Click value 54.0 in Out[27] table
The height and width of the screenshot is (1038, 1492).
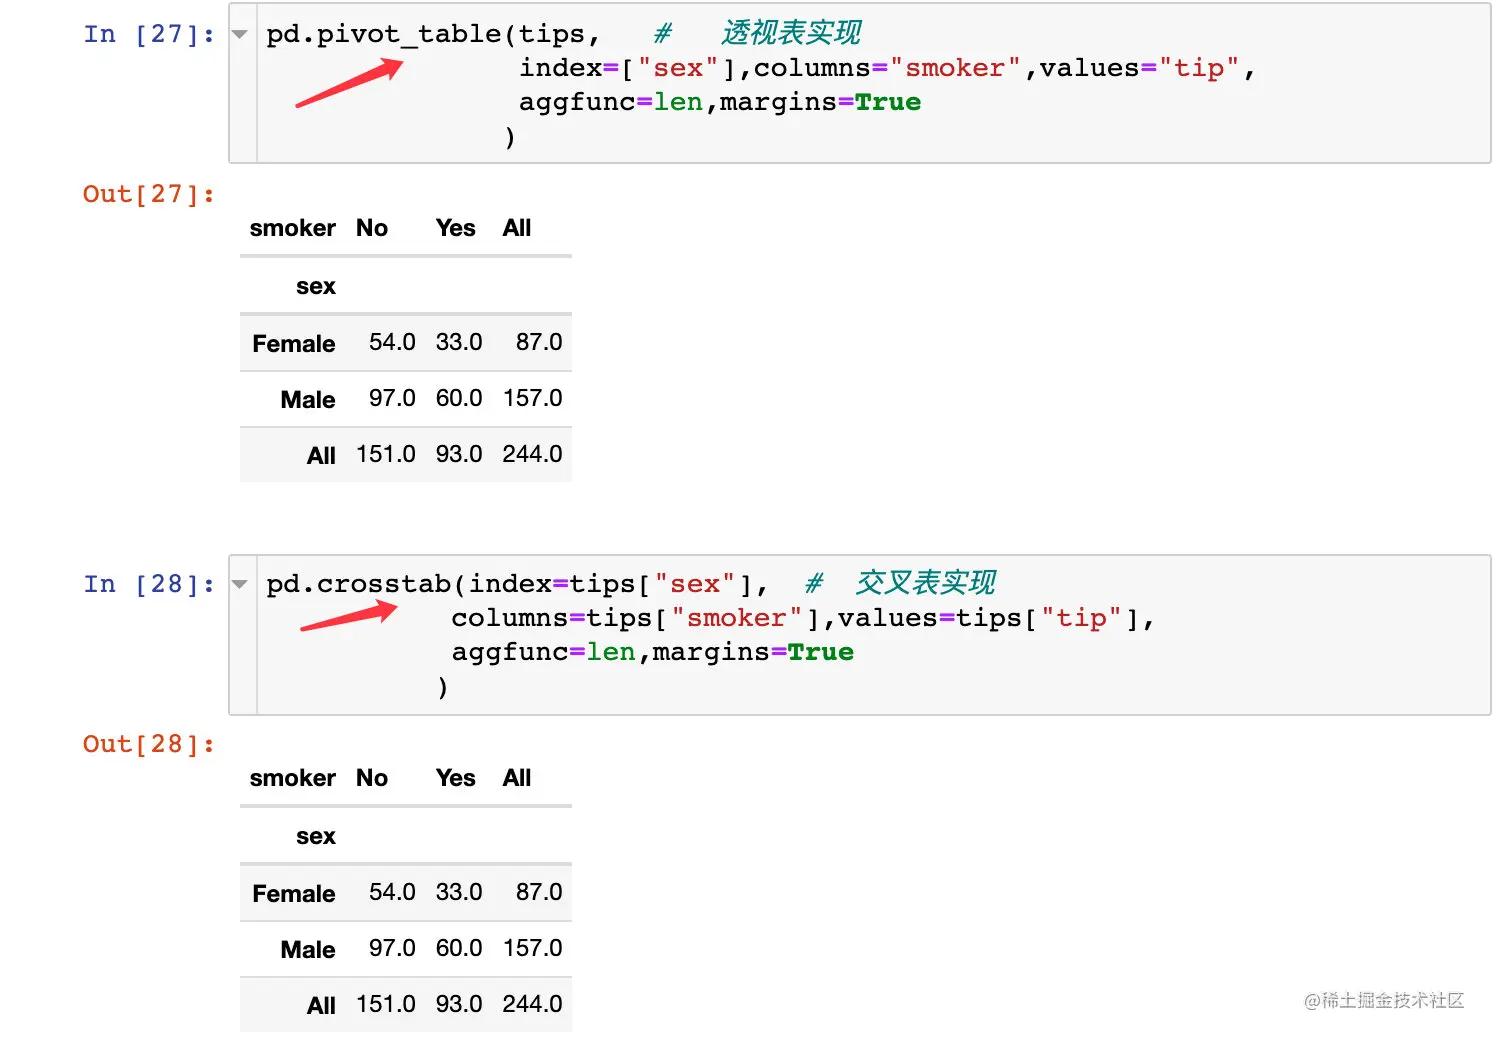392,342
